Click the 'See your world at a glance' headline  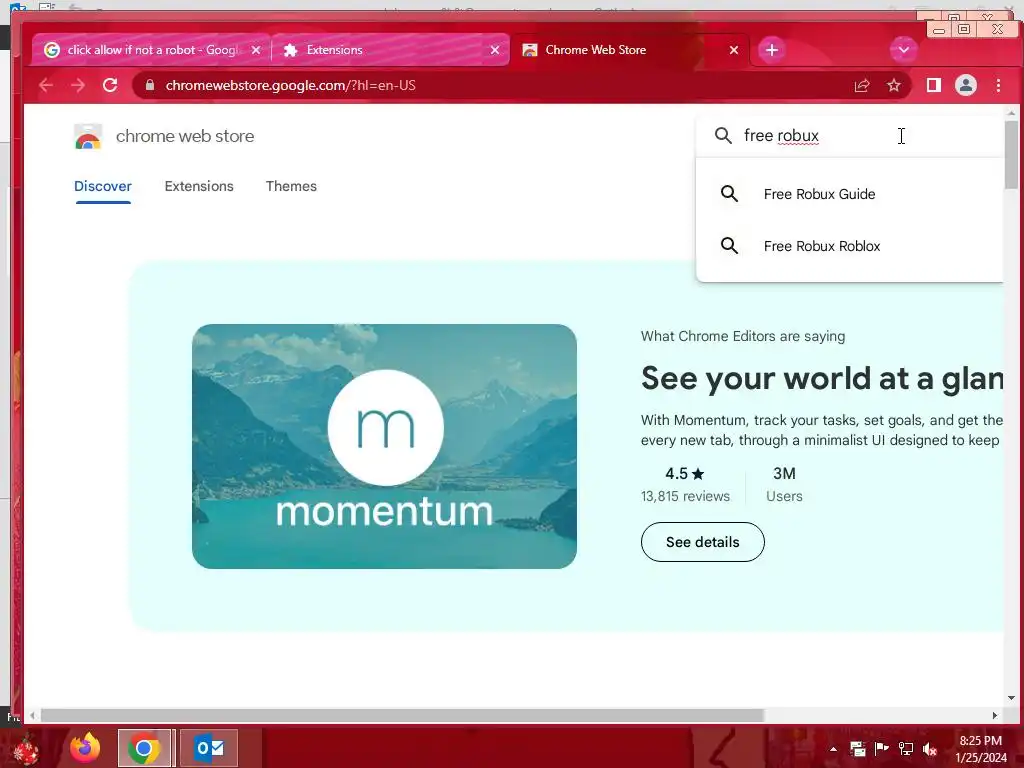822,378
